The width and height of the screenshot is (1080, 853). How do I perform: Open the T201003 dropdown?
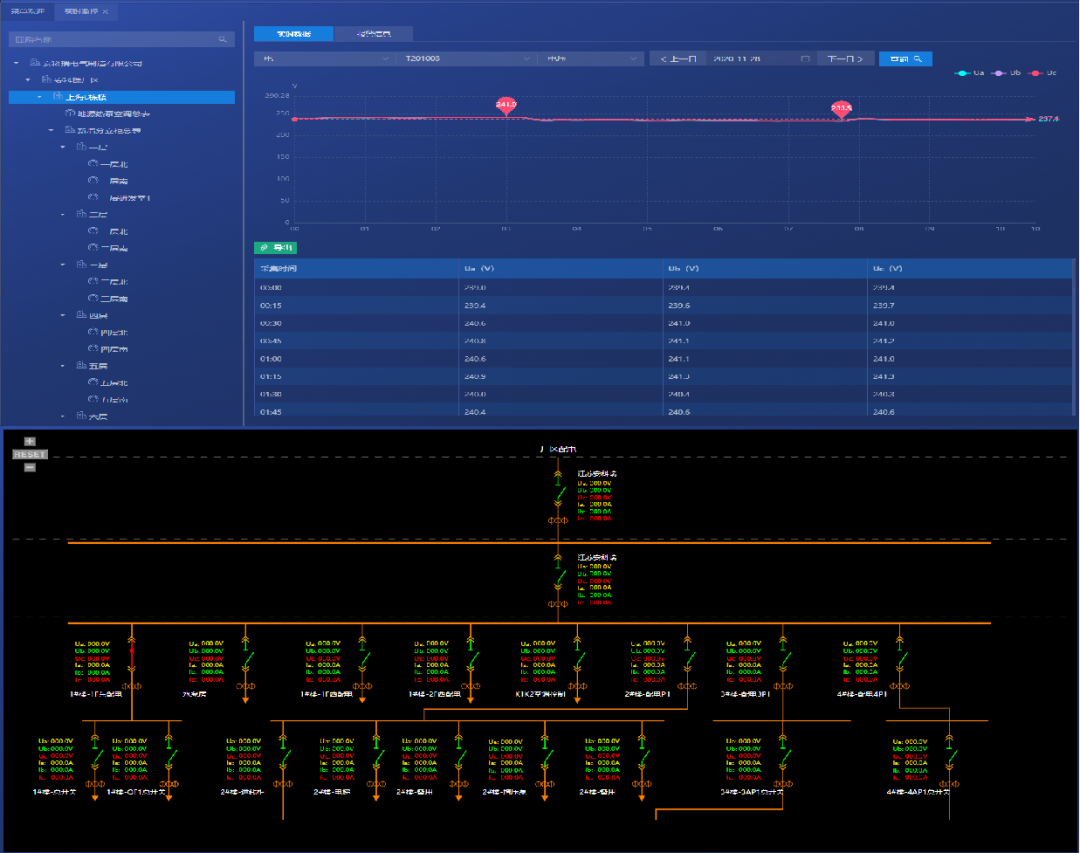coord(464,59)
